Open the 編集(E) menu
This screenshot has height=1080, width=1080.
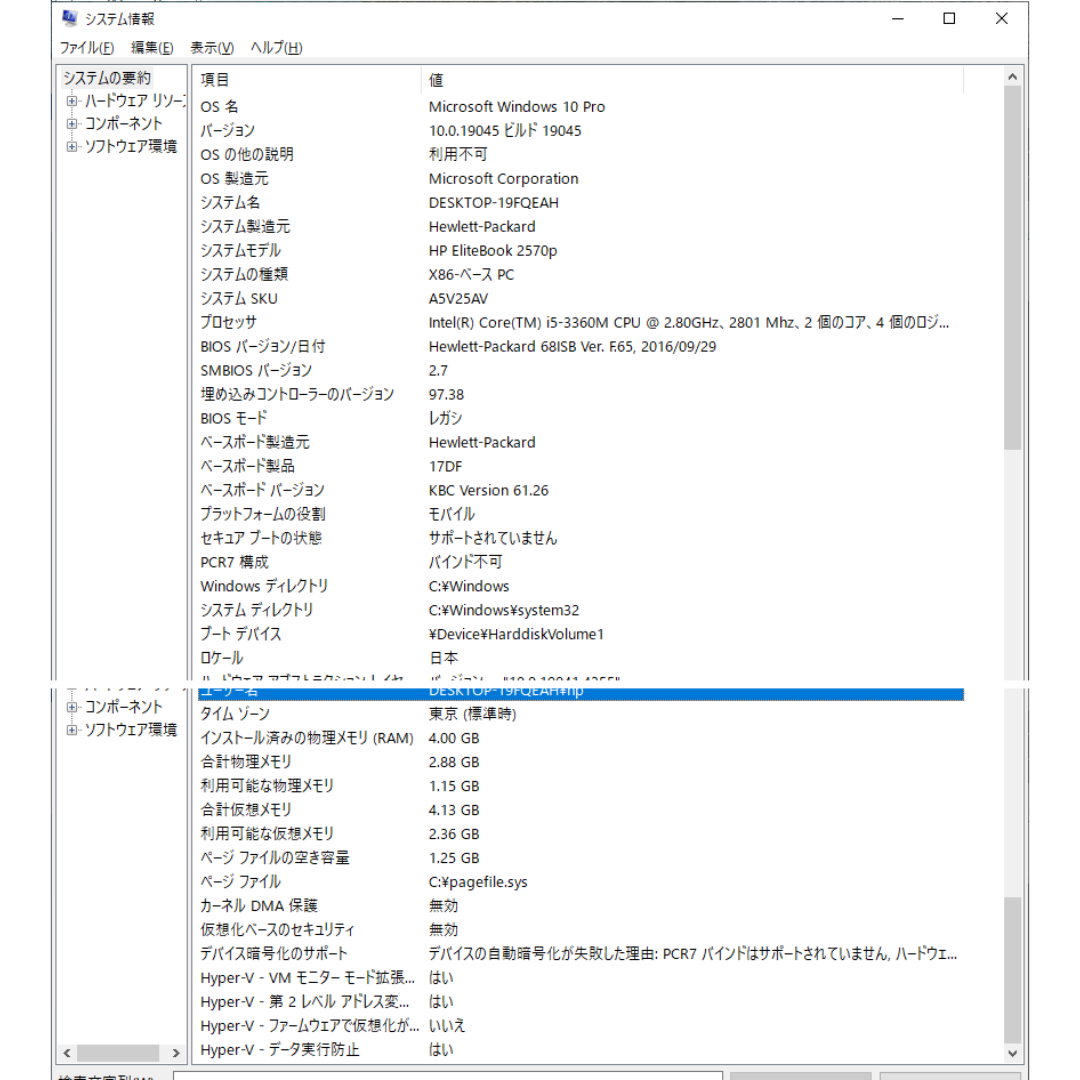point(152,48)
